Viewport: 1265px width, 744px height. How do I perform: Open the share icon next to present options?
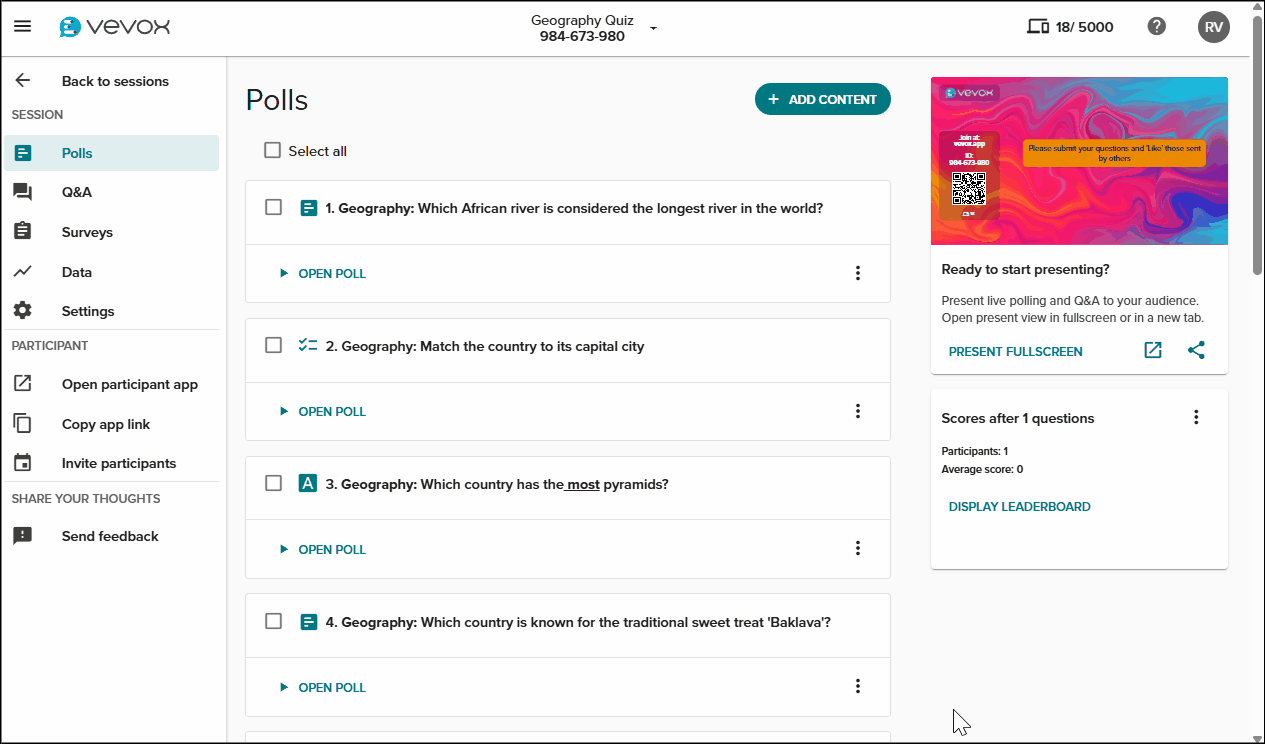pos(1197,350)
